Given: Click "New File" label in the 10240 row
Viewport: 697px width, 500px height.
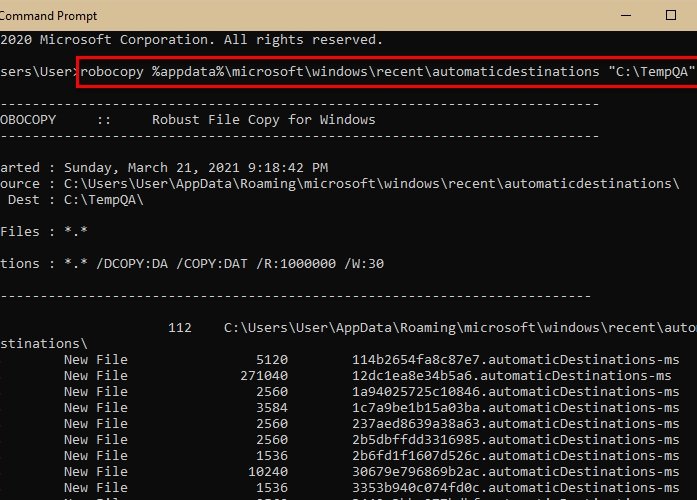Looking at the screenshot, I should (x=96, y=472).
